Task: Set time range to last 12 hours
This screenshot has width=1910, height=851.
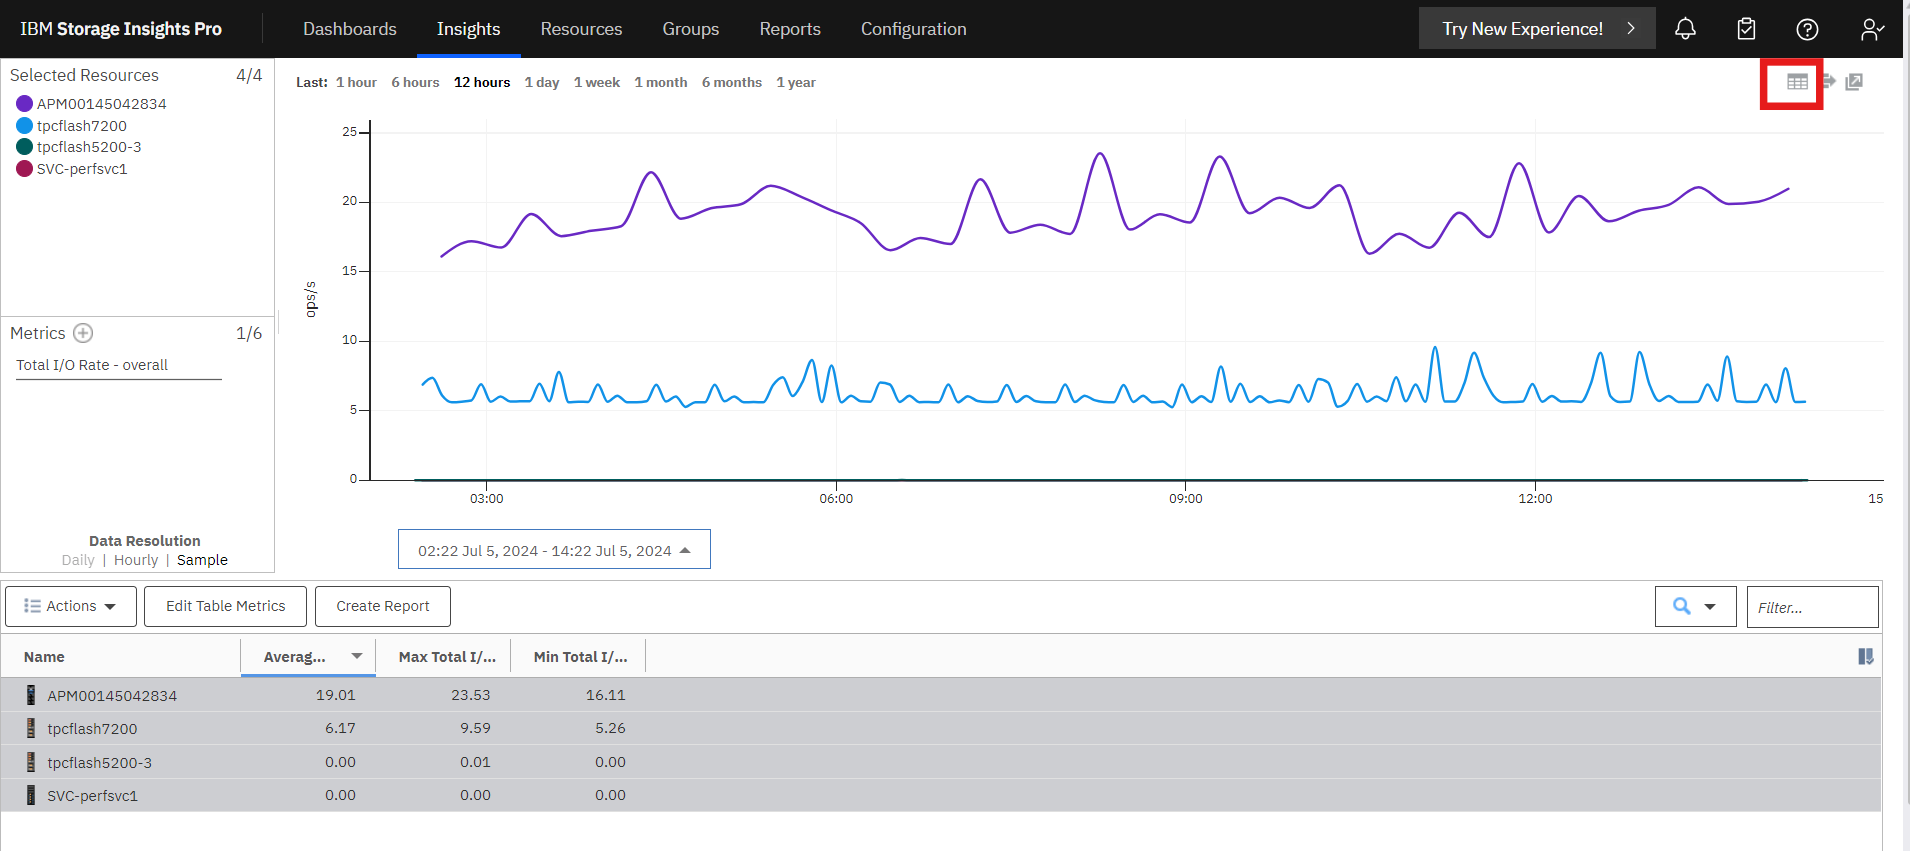Action: (482, 82)
